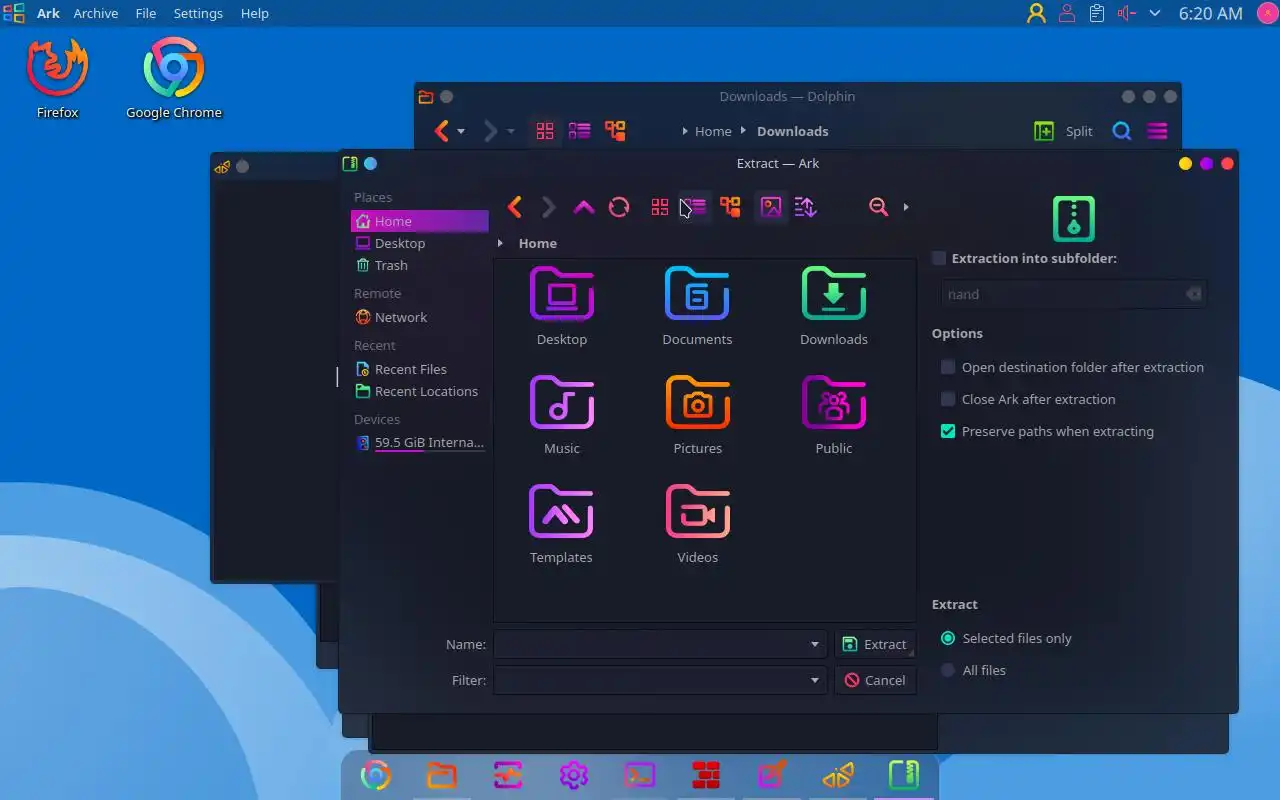Click Dolphin's Split view button

click(x=1064, y=131)
